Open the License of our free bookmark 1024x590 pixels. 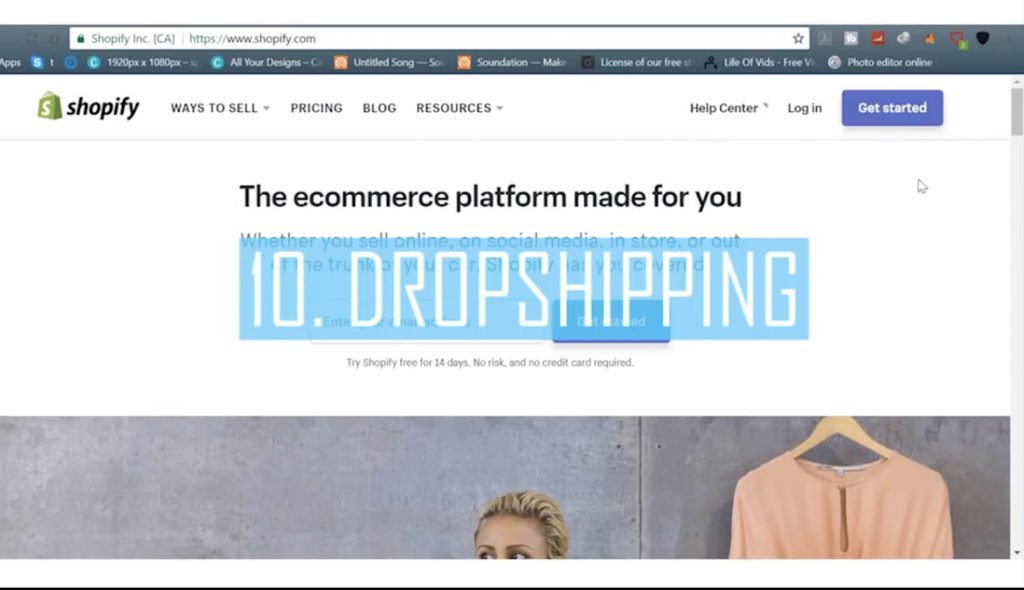[x=637, y=62]
